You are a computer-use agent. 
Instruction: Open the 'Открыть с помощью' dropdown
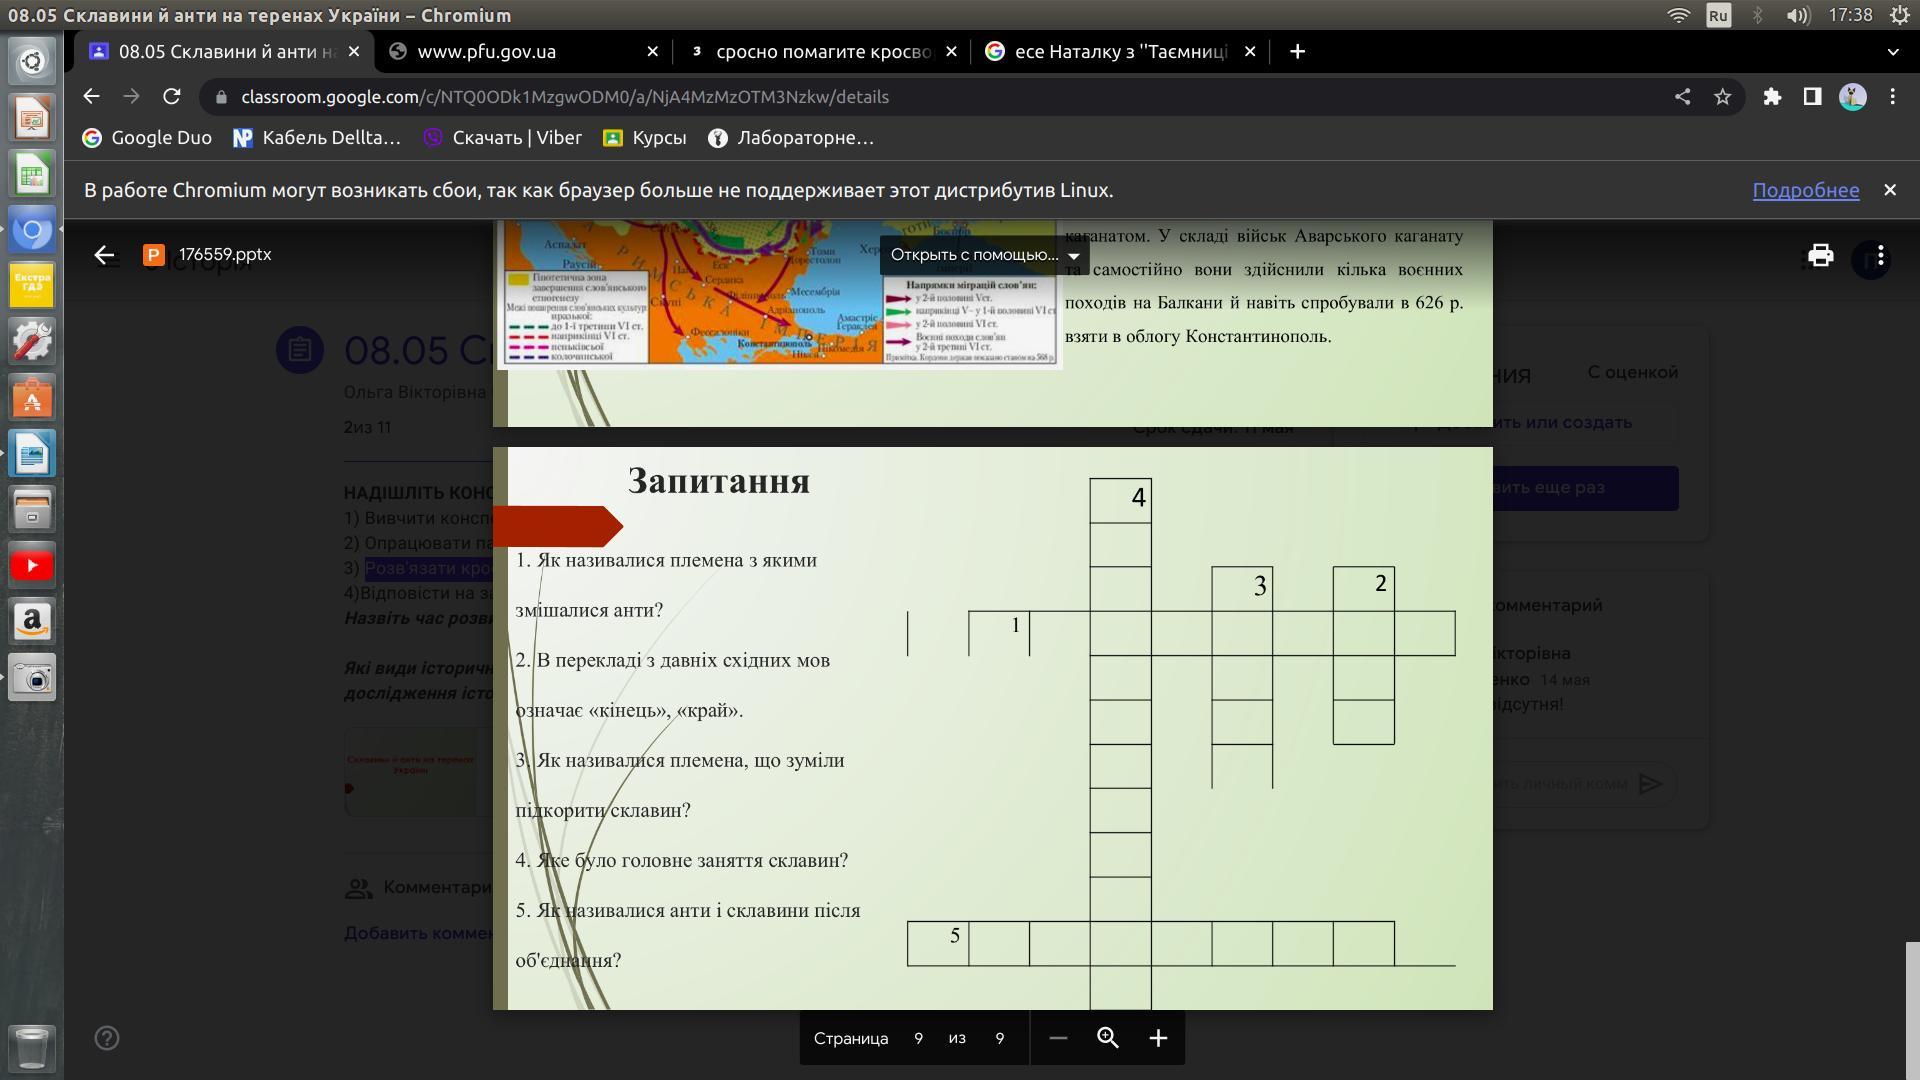tap(984, 255)
